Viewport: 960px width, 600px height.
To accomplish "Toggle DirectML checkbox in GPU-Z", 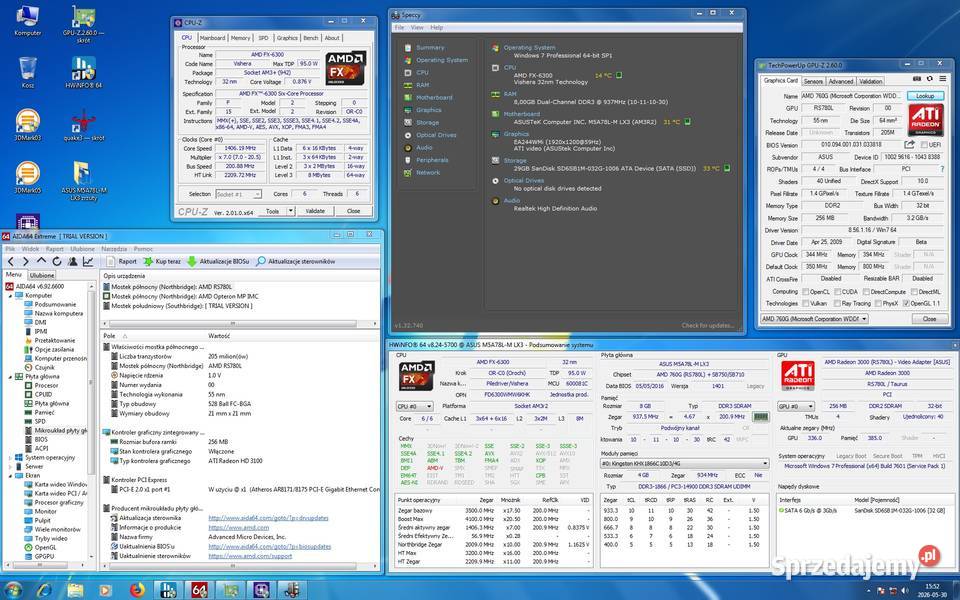I will click(913, 291).
